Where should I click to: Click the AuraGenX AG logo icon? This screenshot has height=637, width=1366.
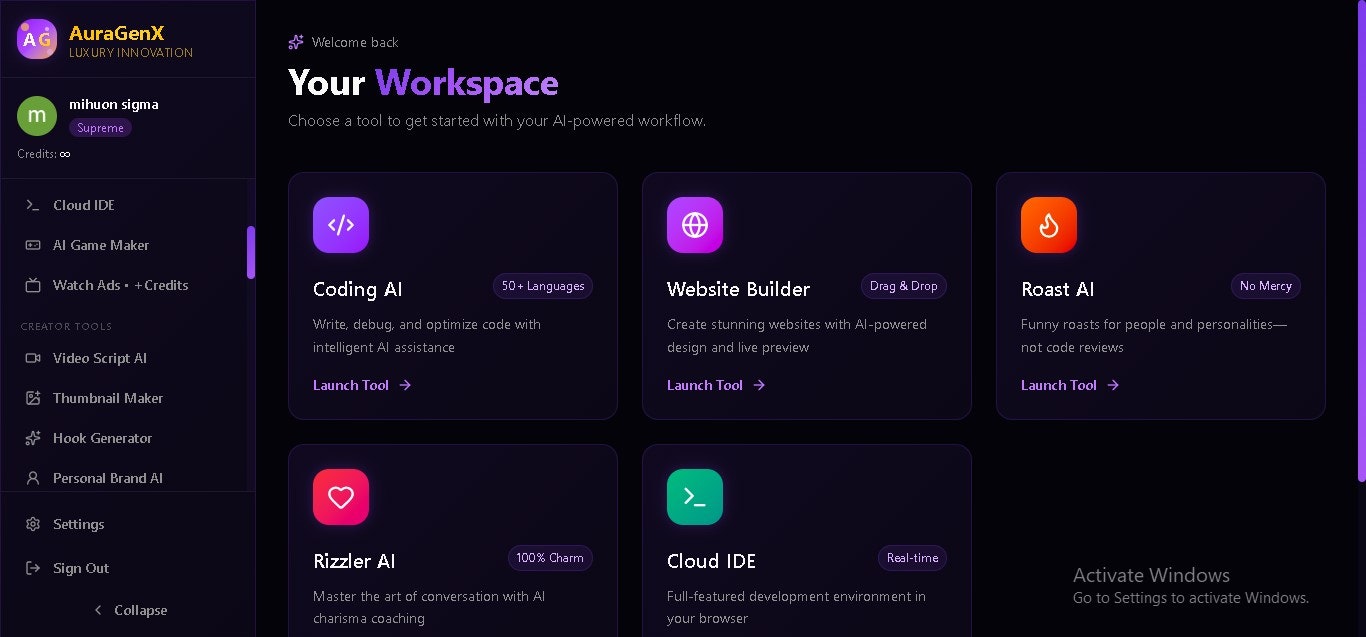tap(37, 39)
